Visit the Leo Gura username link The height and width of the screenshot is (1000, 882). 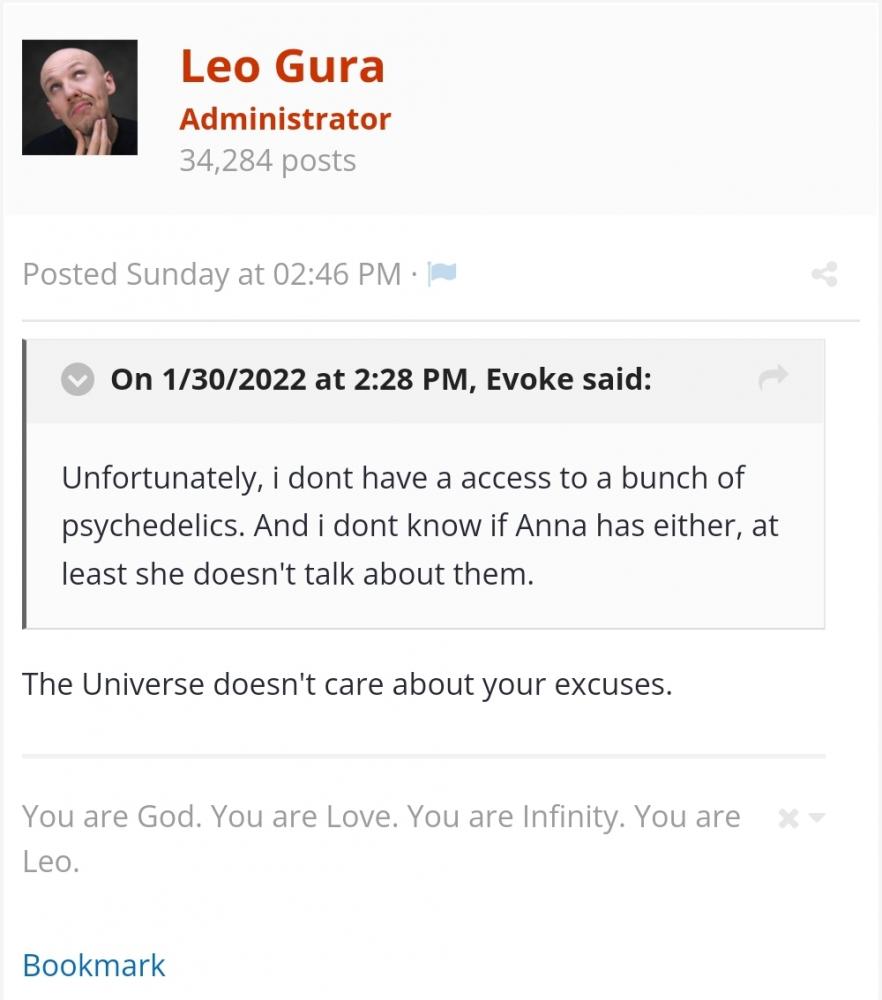pyautogui.click(x=283, y=66)
